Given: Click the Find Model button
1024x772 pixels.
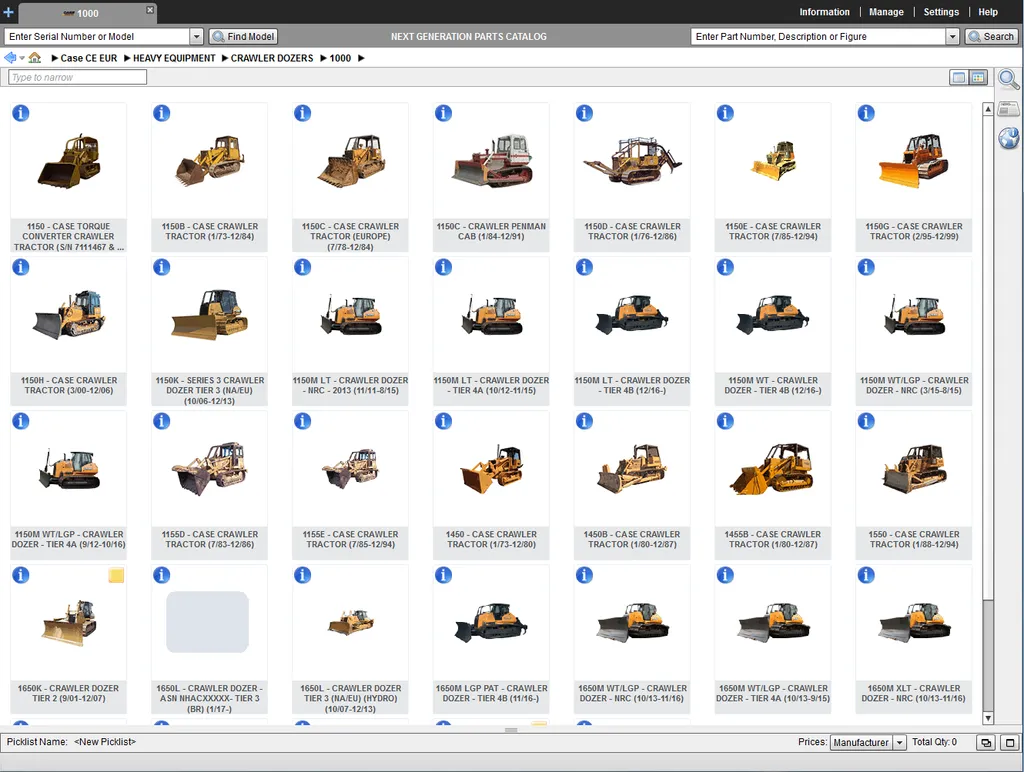Looking at the screenshot, I should point(244,37).
